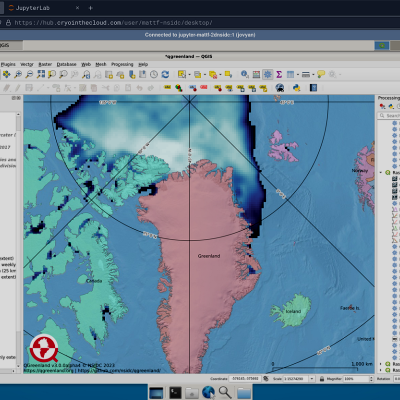Open the Python Console icon
The height and width of the screenshot is (400, 400).
point(296,88)
